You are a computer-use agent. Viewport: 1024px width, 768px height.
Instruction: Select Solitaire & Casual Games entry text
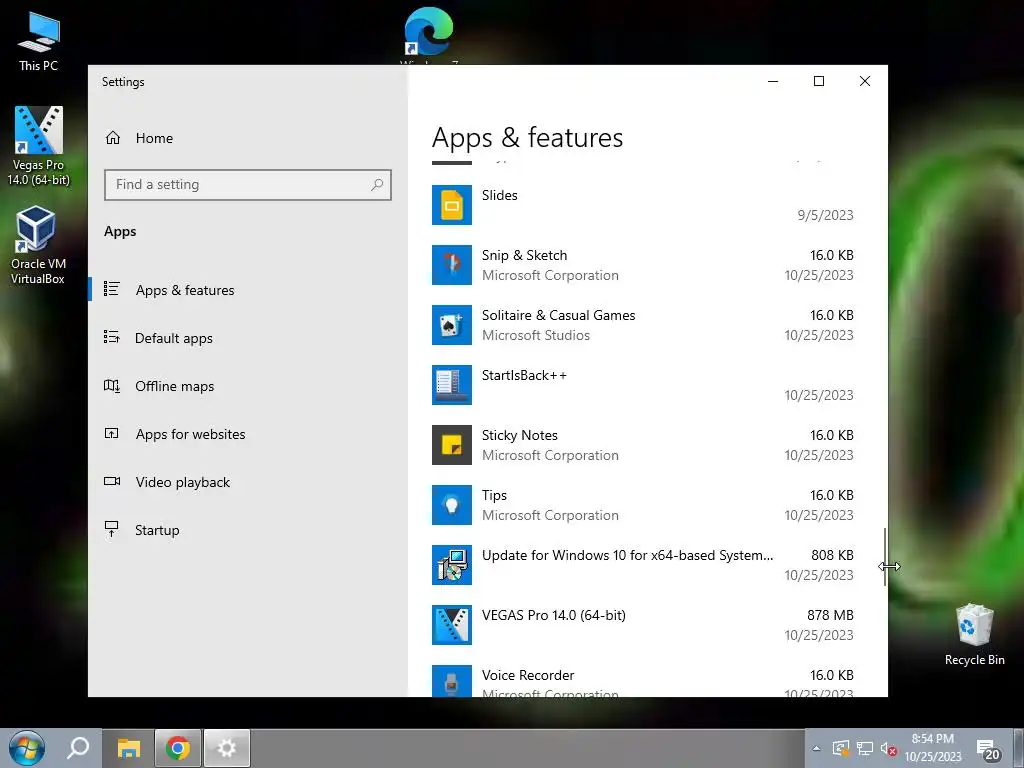[x=558, y=315]
